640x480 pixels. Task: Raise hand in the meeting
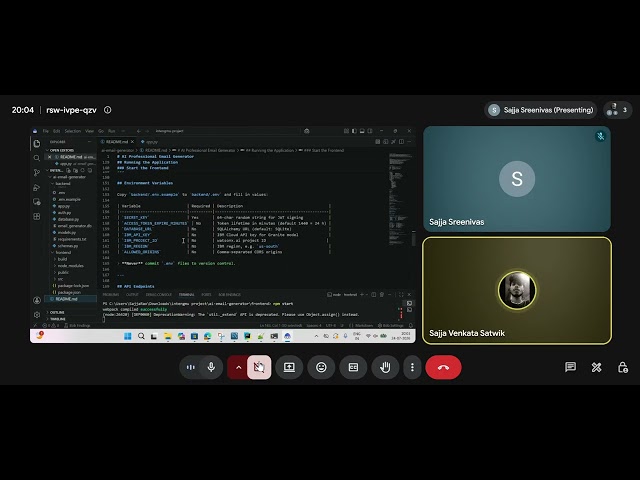tap(385, 367)
